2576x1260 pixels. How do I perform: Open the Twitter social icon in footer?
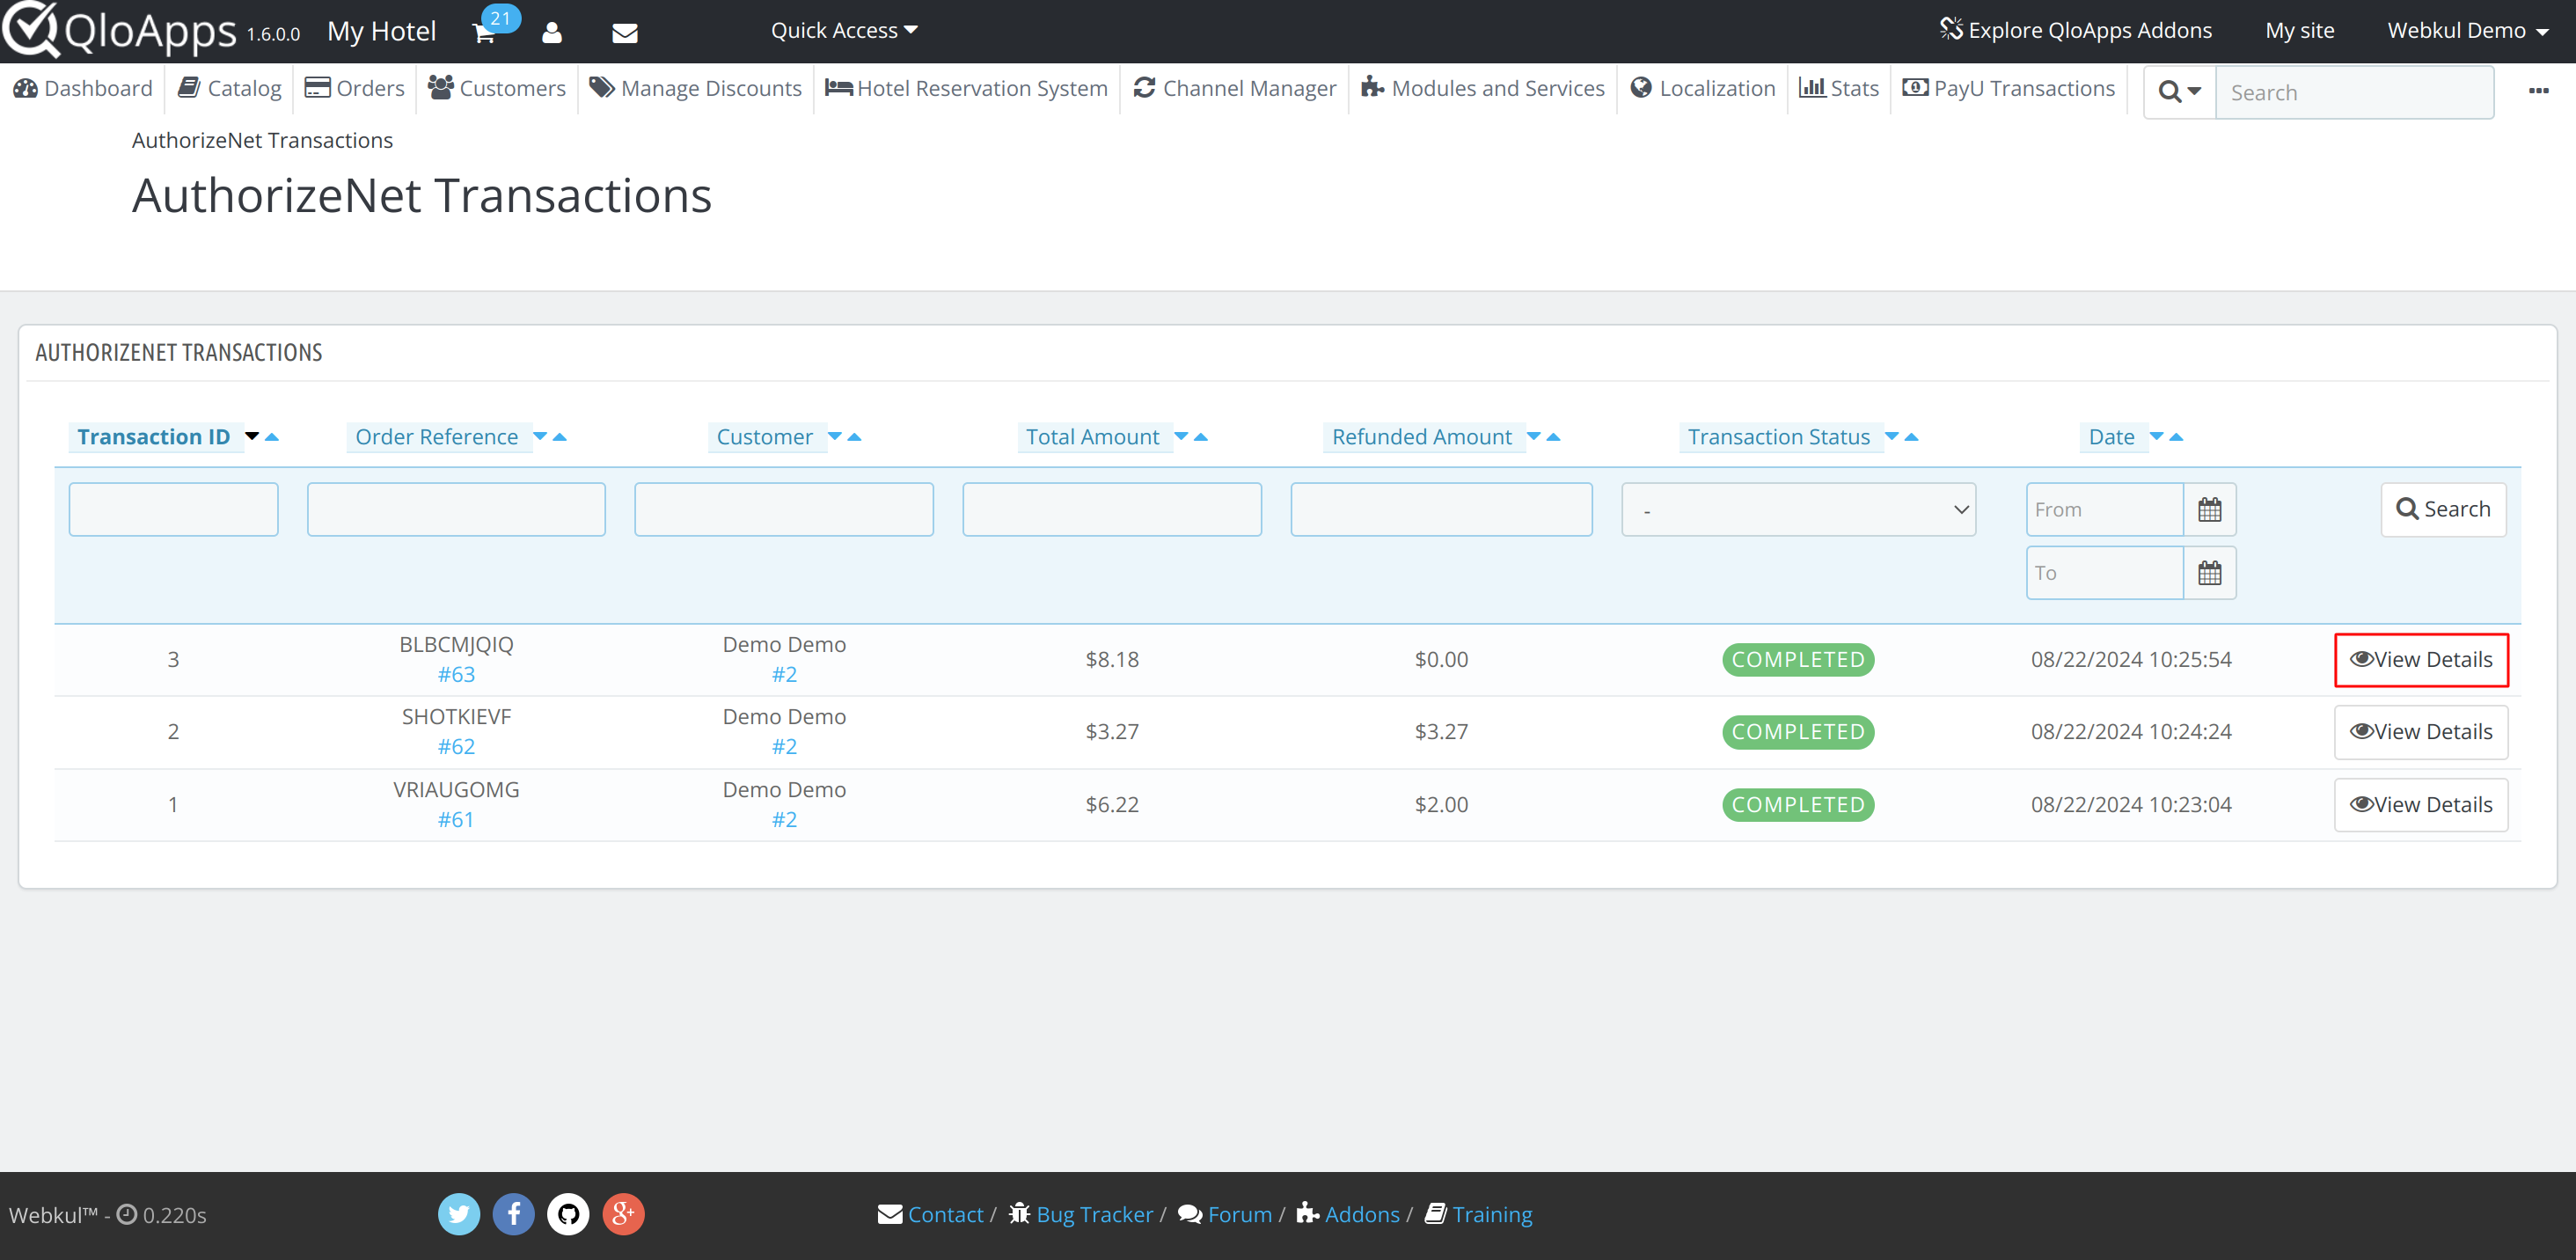[x=459, y=1214]
